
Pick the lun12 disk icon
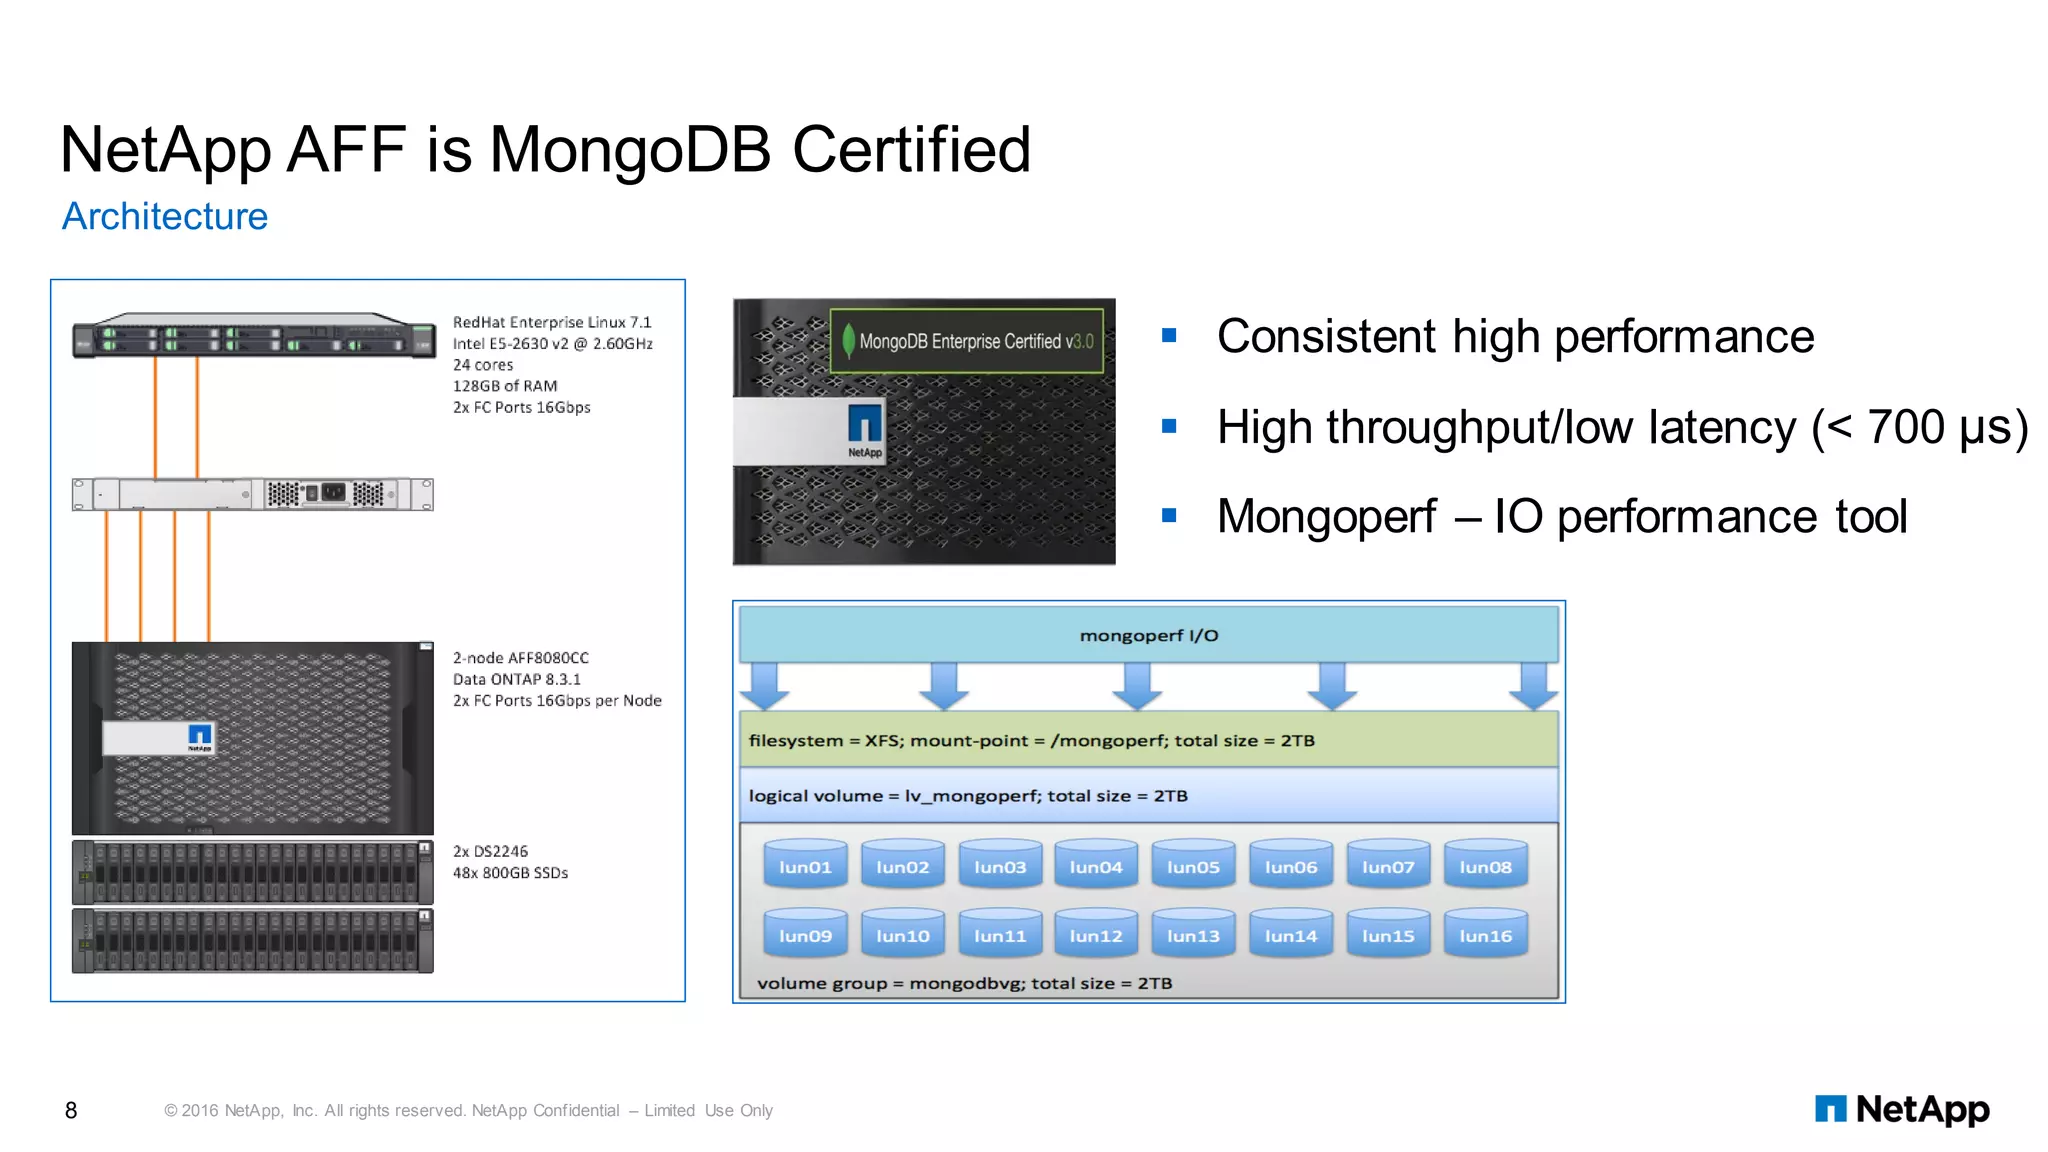coord(1096,933)
